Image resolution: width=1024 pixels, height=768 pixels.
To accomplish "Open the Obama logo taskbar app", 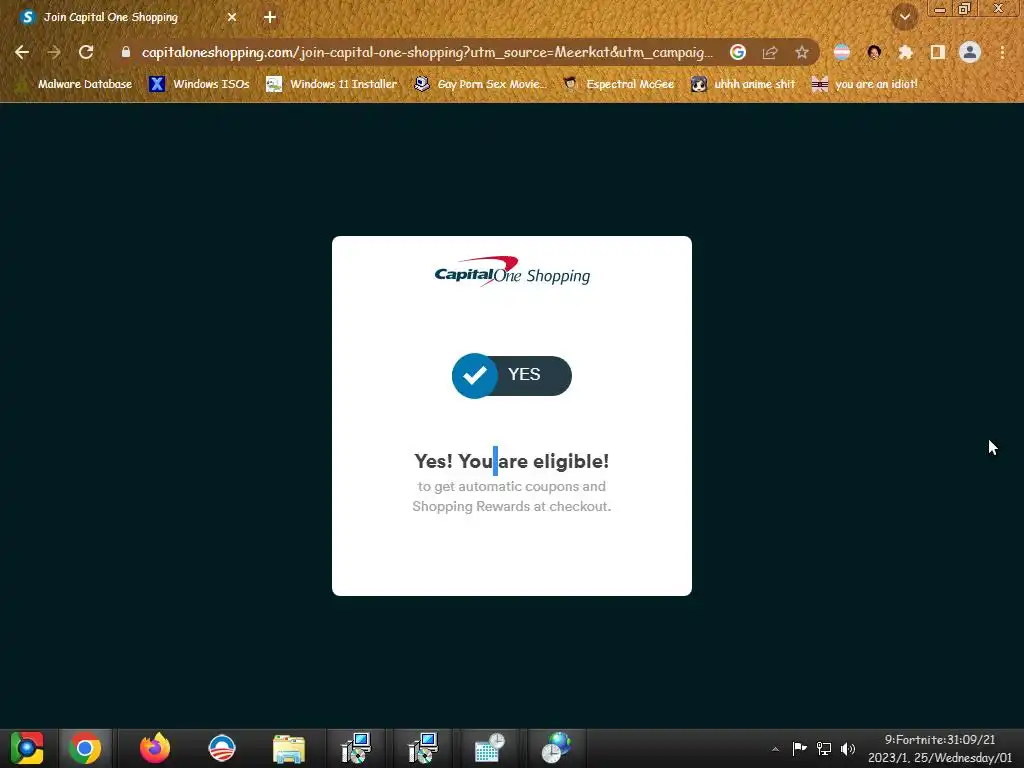I will point(222,748).
